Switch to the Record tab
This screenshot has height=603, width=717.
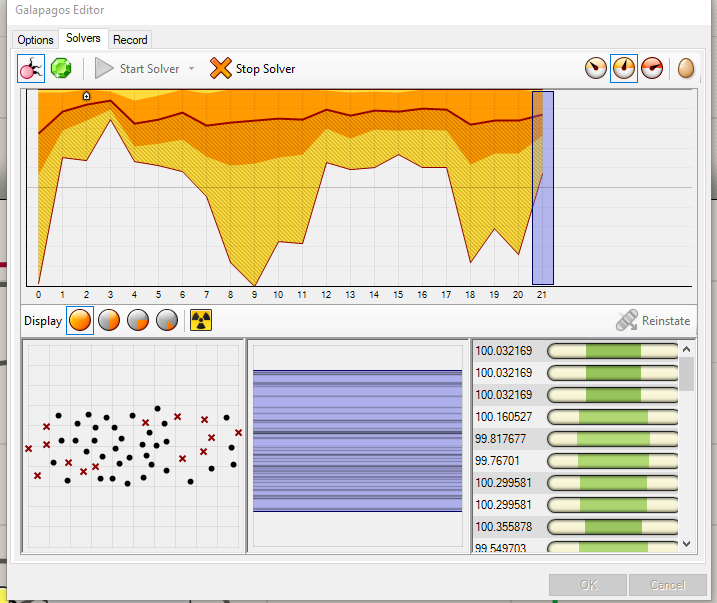click(x=130, y=40)
